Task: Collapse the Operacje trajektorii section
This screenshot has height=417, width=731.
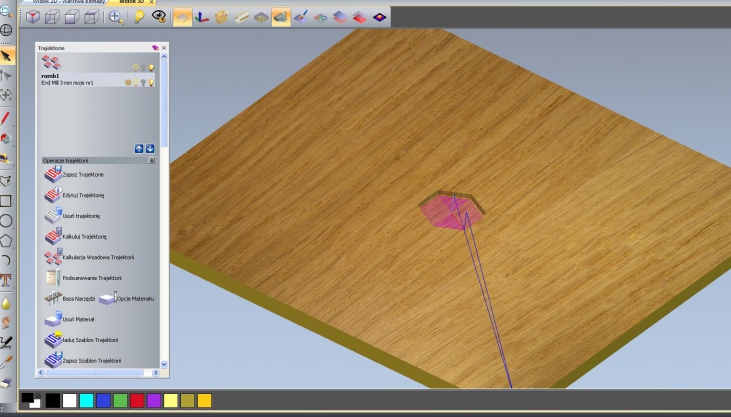Action: pos(151,160)
